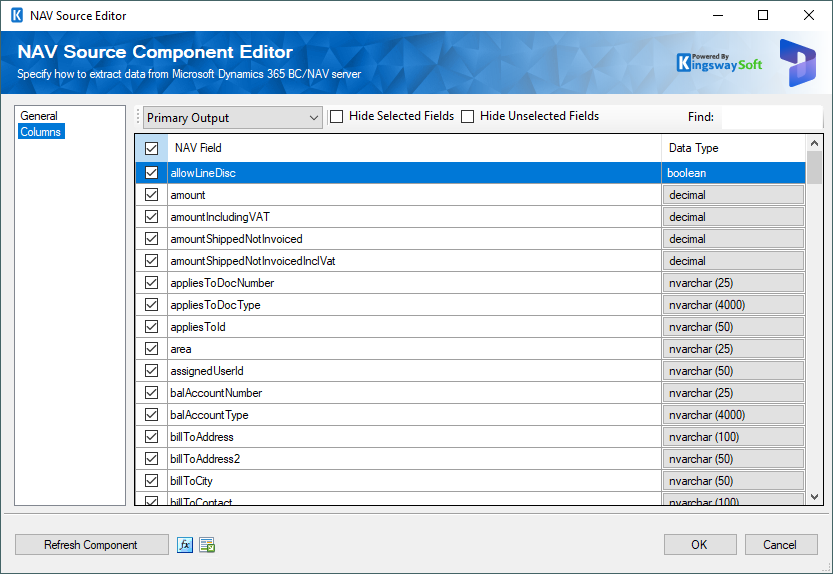The width and height of the screenshot is (833, 574).
Task: Click the NAV Source Editor title icon
Action: (x=17, y=15)
